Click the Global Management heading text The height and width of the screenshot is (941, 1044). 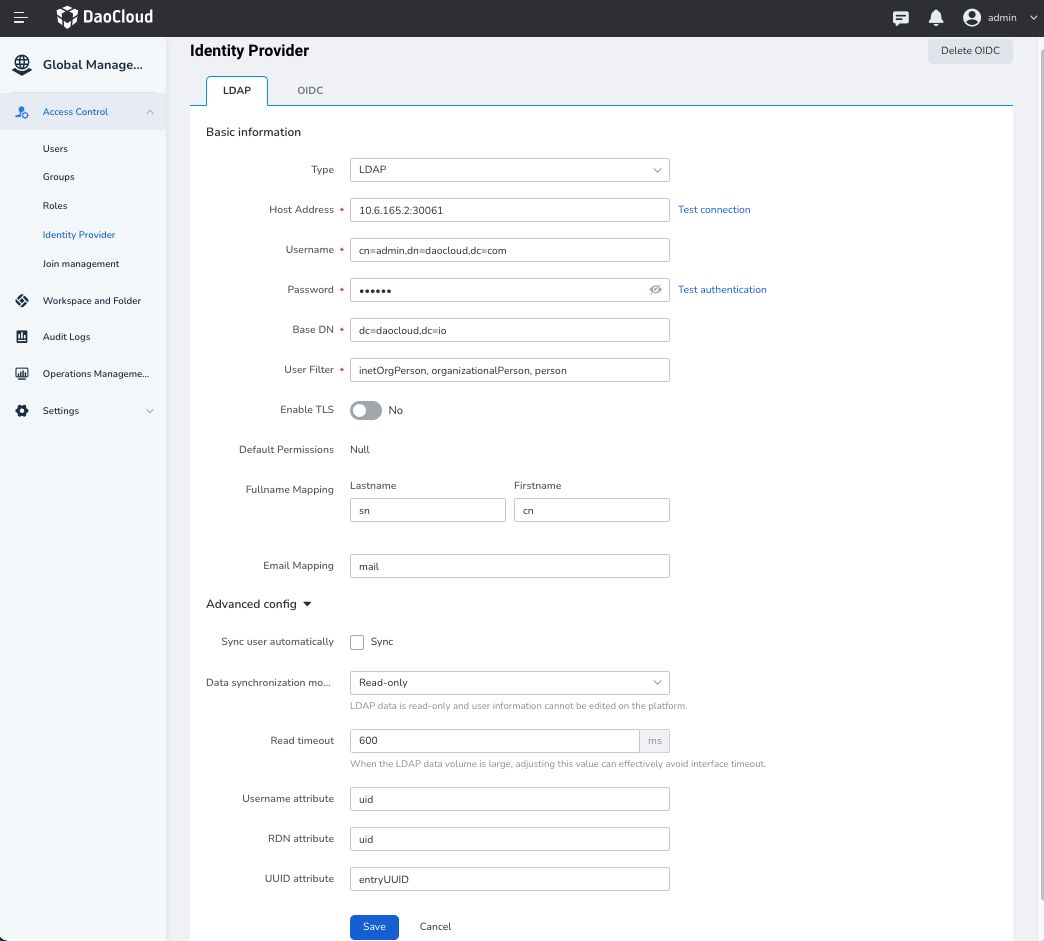93,65
